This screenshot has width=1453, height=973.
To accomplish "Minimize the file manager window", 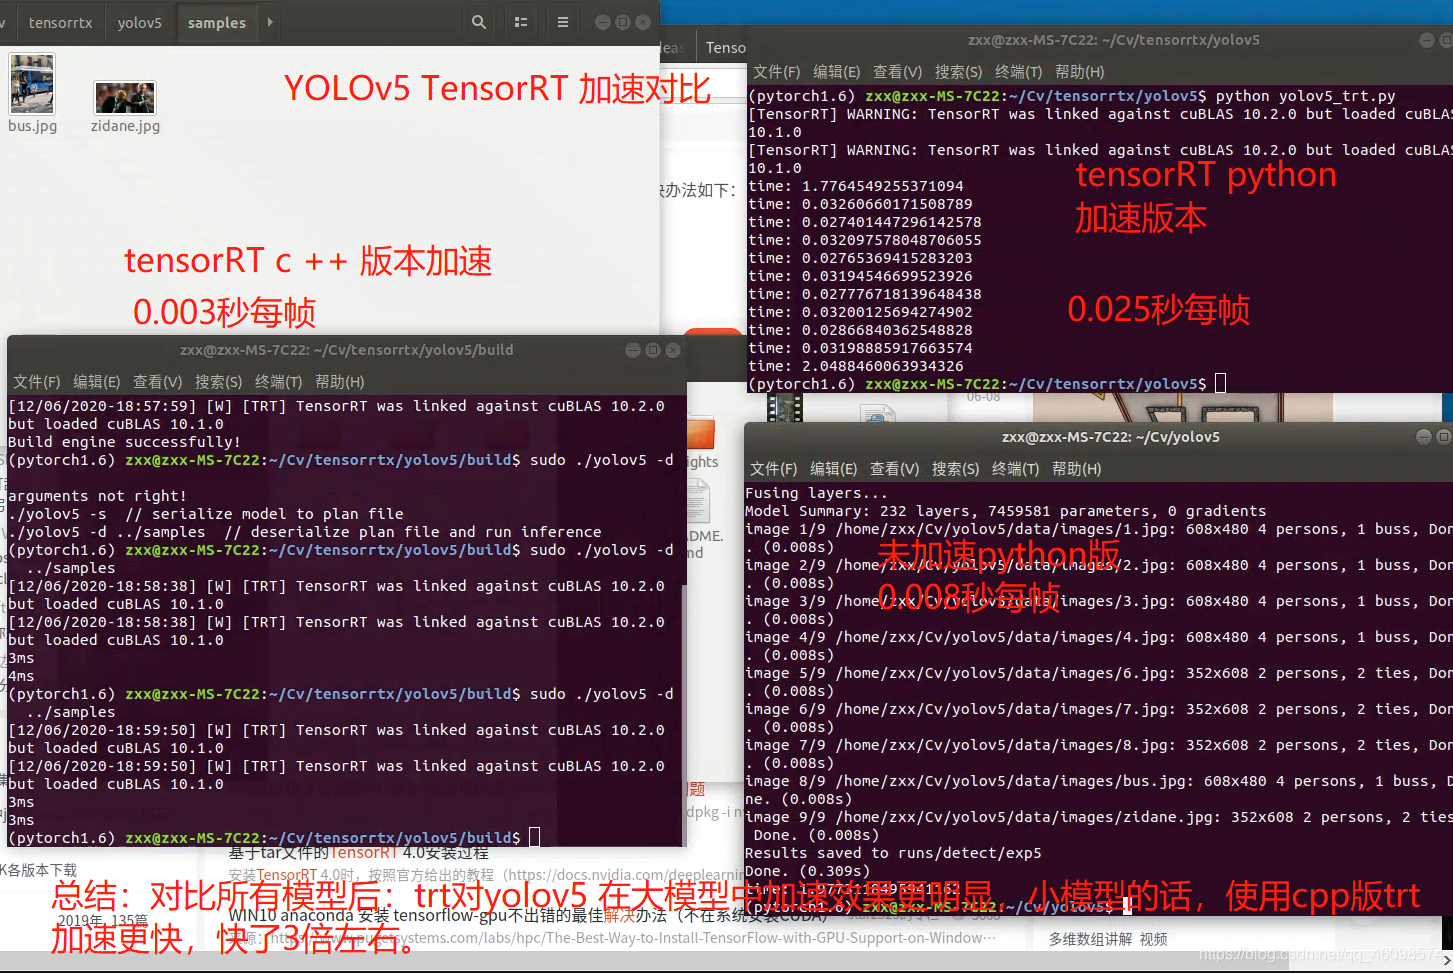I will 602,22.
